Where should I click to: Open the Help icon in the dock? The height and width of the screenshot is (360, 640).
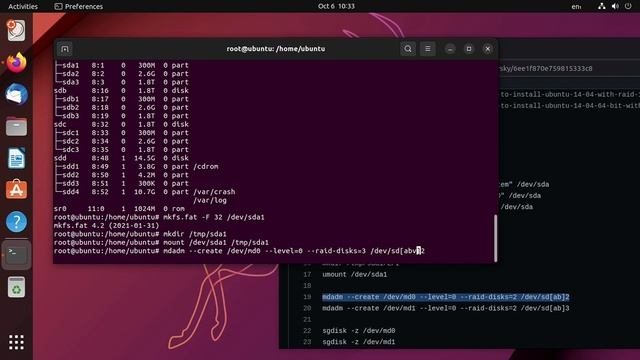tap(16, 222)
